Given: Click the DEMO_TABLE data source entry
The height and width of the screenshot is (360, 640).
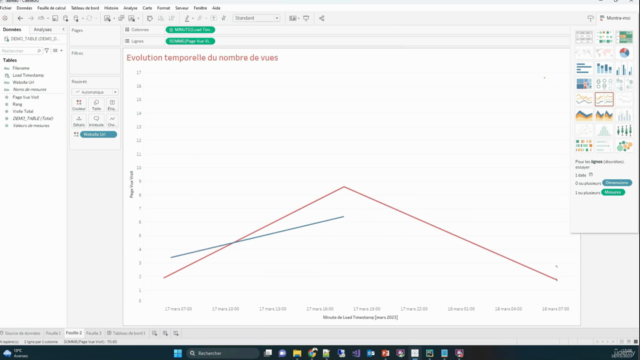Looking at the screenshot, I should pos(32,39).
